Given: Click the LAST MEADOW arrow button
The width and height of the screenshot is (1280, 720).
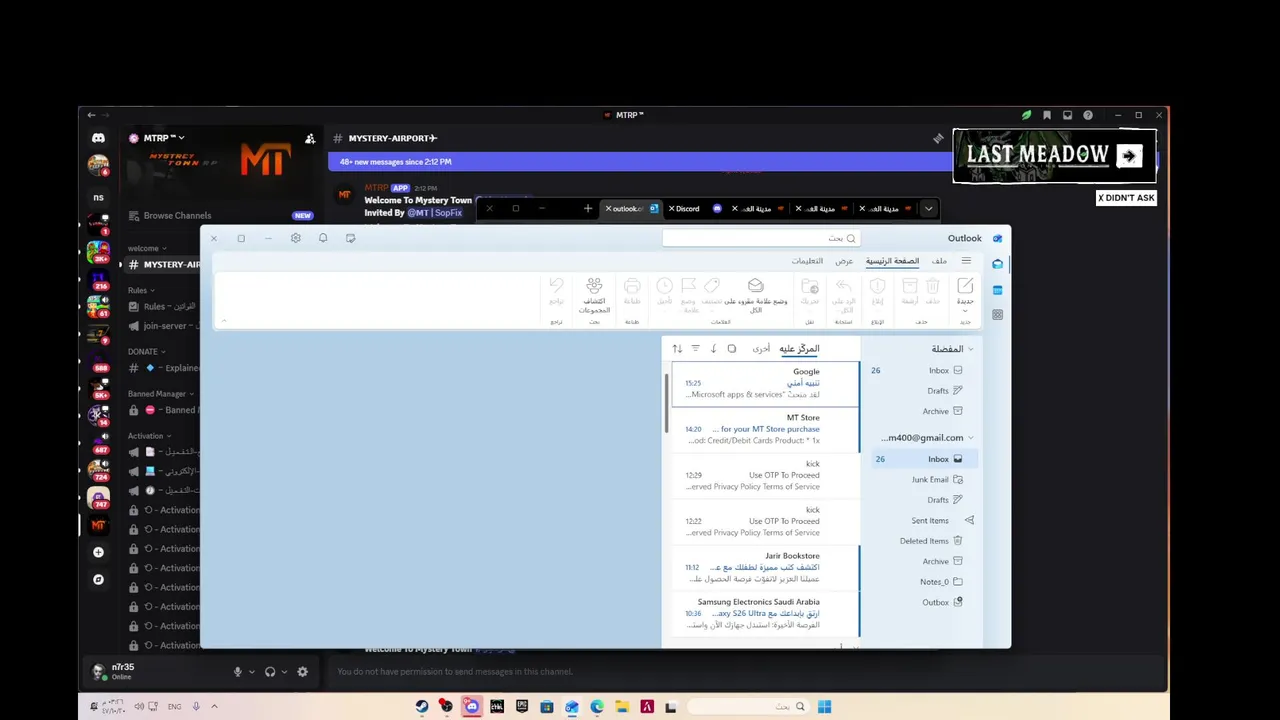Looking at the screenshot, I should [1129, 155].
